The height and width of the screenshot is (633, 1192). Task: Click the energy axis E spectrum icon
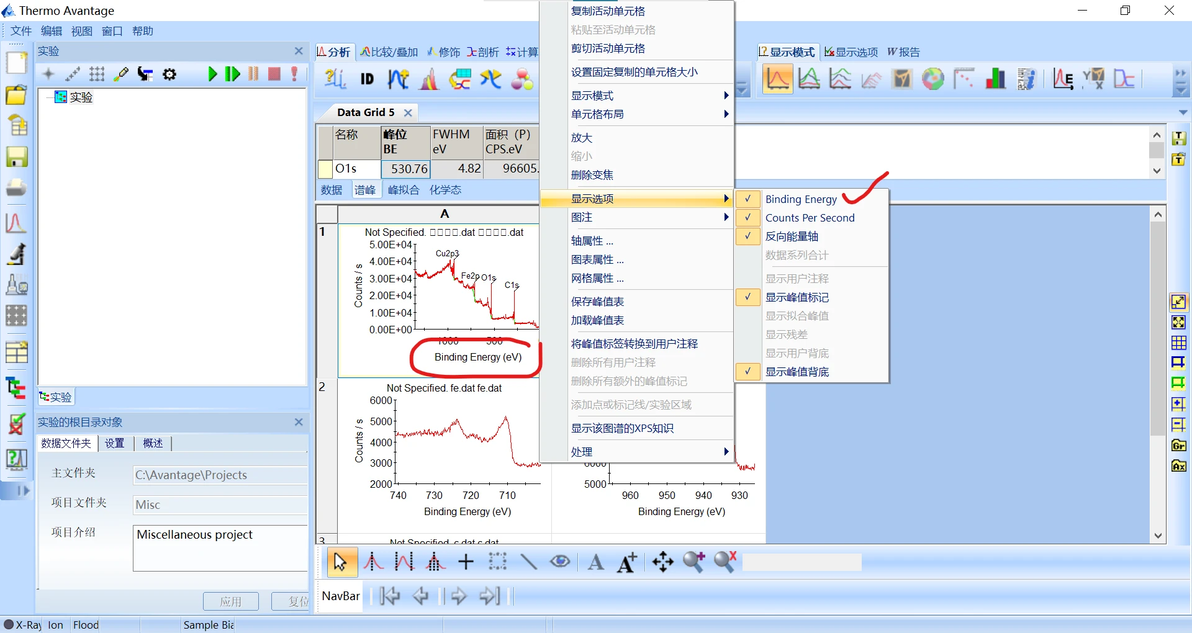(x=1063, y=79)
